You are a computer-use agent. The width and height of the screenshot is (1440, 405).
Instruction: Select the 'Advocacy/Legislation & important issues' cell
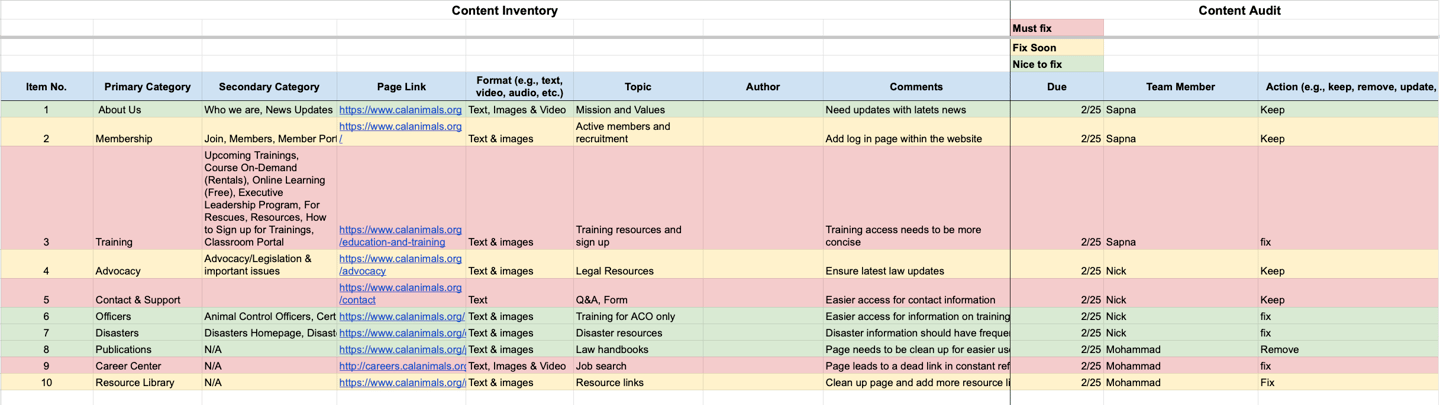pos(269,265)
